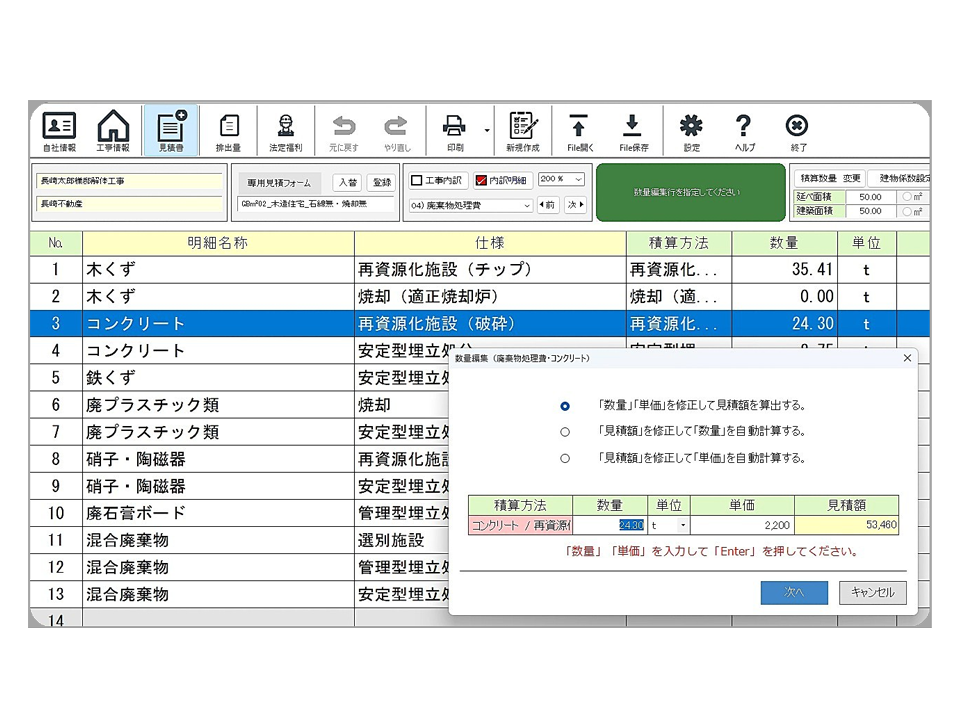Open the 自社情報 company info icon

(59, 131)
